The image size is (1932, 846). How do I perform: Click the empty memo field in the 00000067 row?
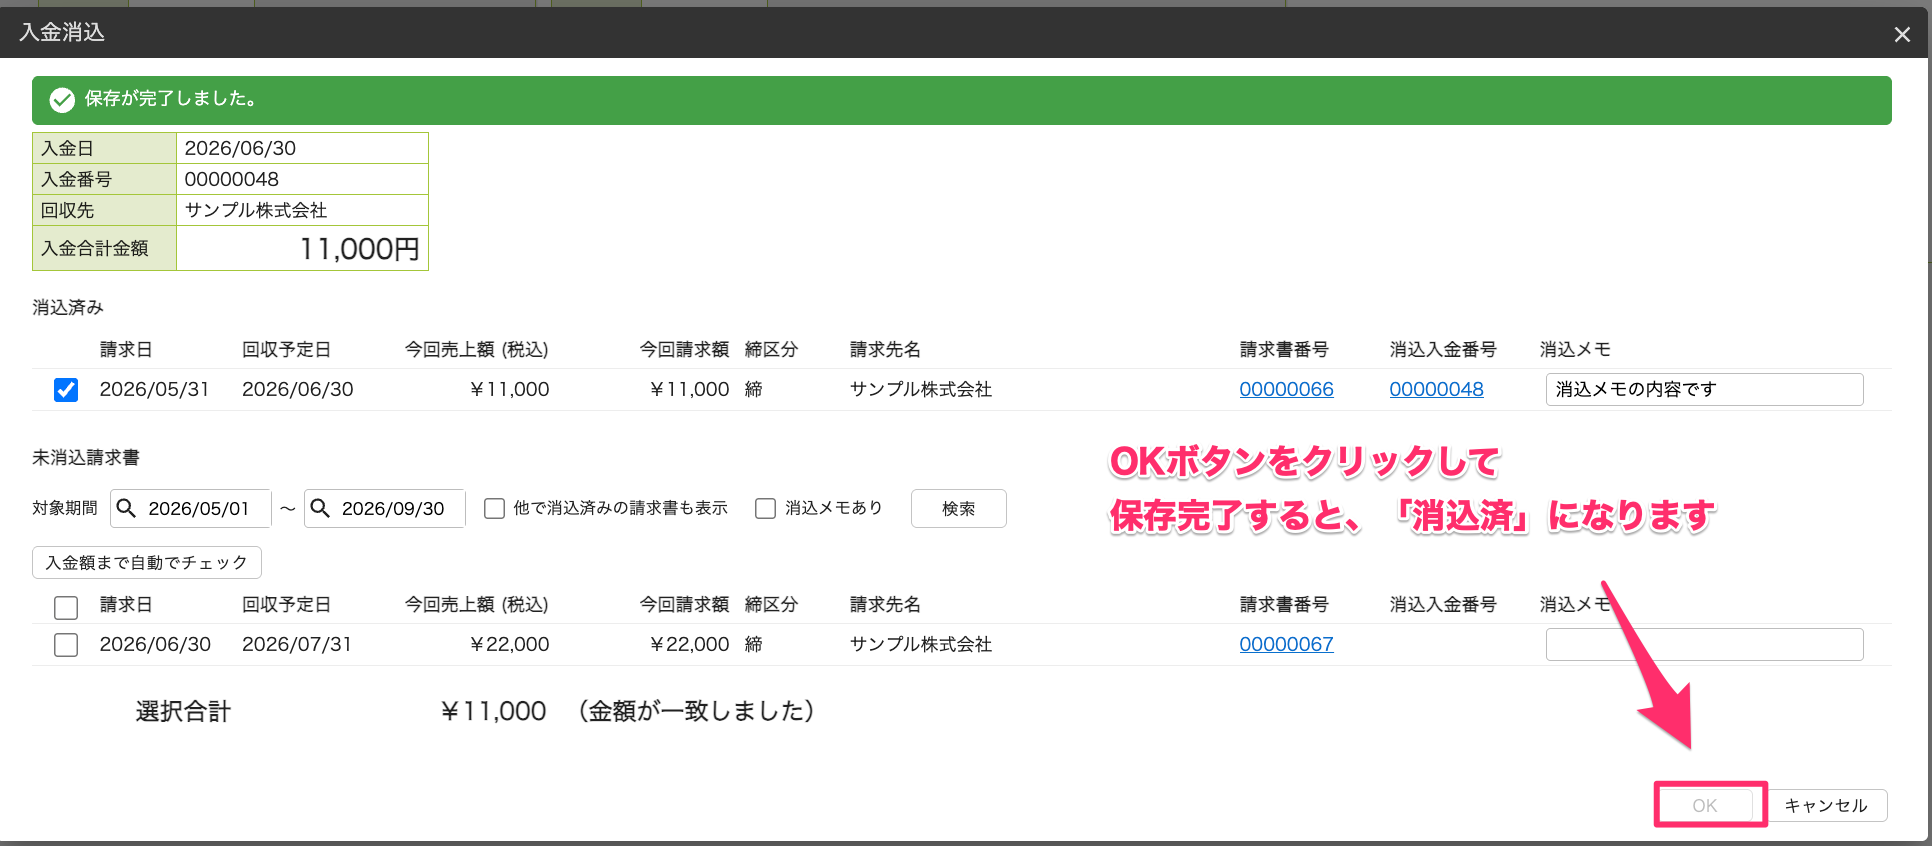coord(1704,644)
